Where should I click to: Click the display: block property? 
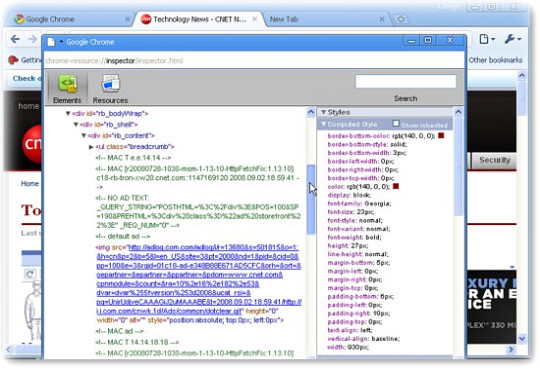coord(349,195)
